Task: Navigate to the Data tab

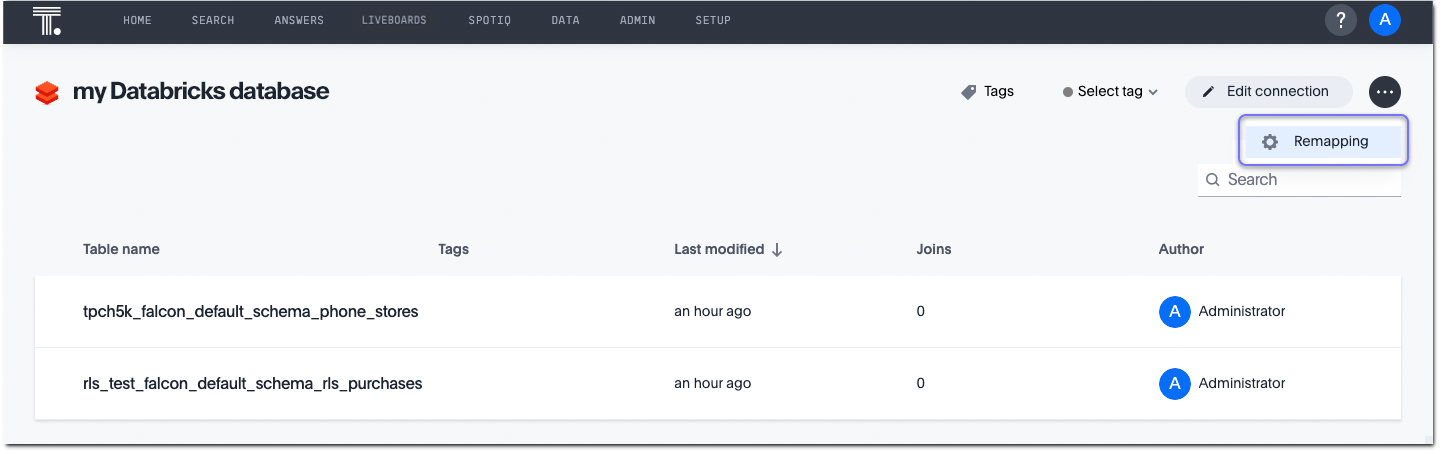Action: point(565,21)
